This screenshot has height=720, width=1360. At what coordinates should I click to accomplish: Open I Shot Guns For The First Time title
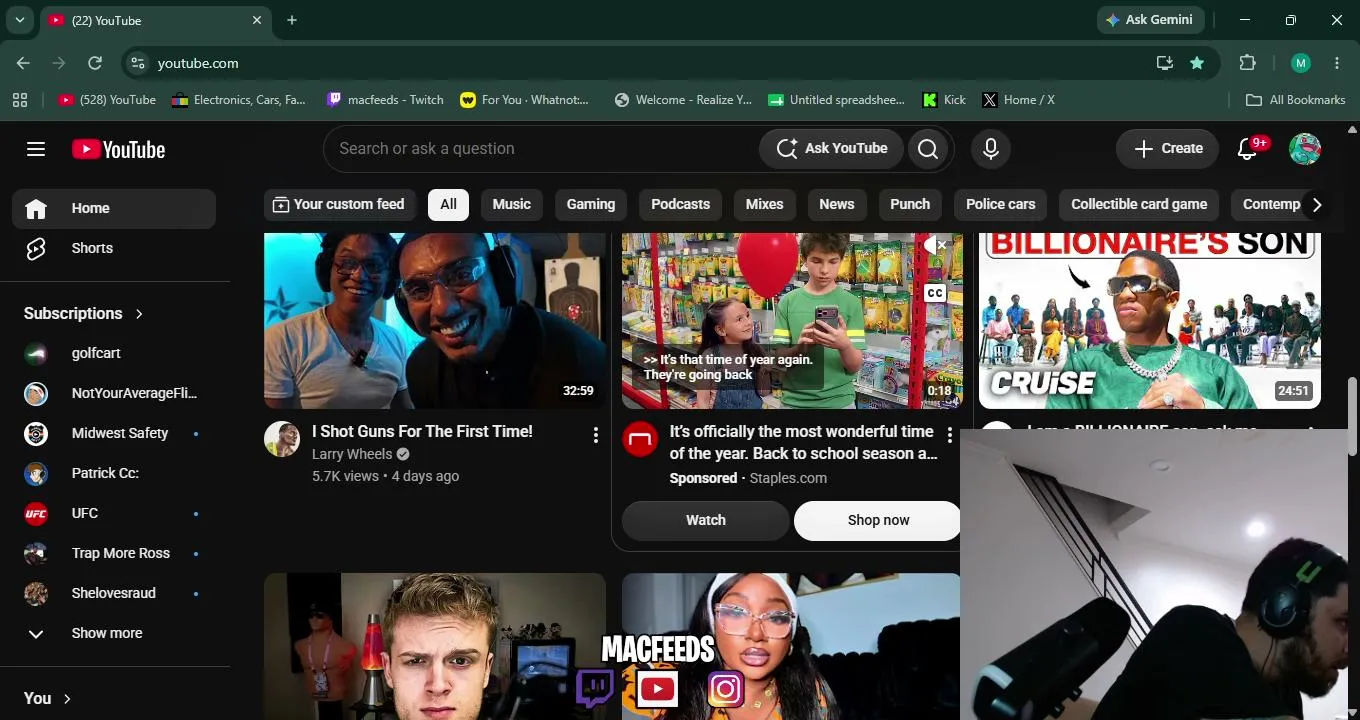[422, 431]
